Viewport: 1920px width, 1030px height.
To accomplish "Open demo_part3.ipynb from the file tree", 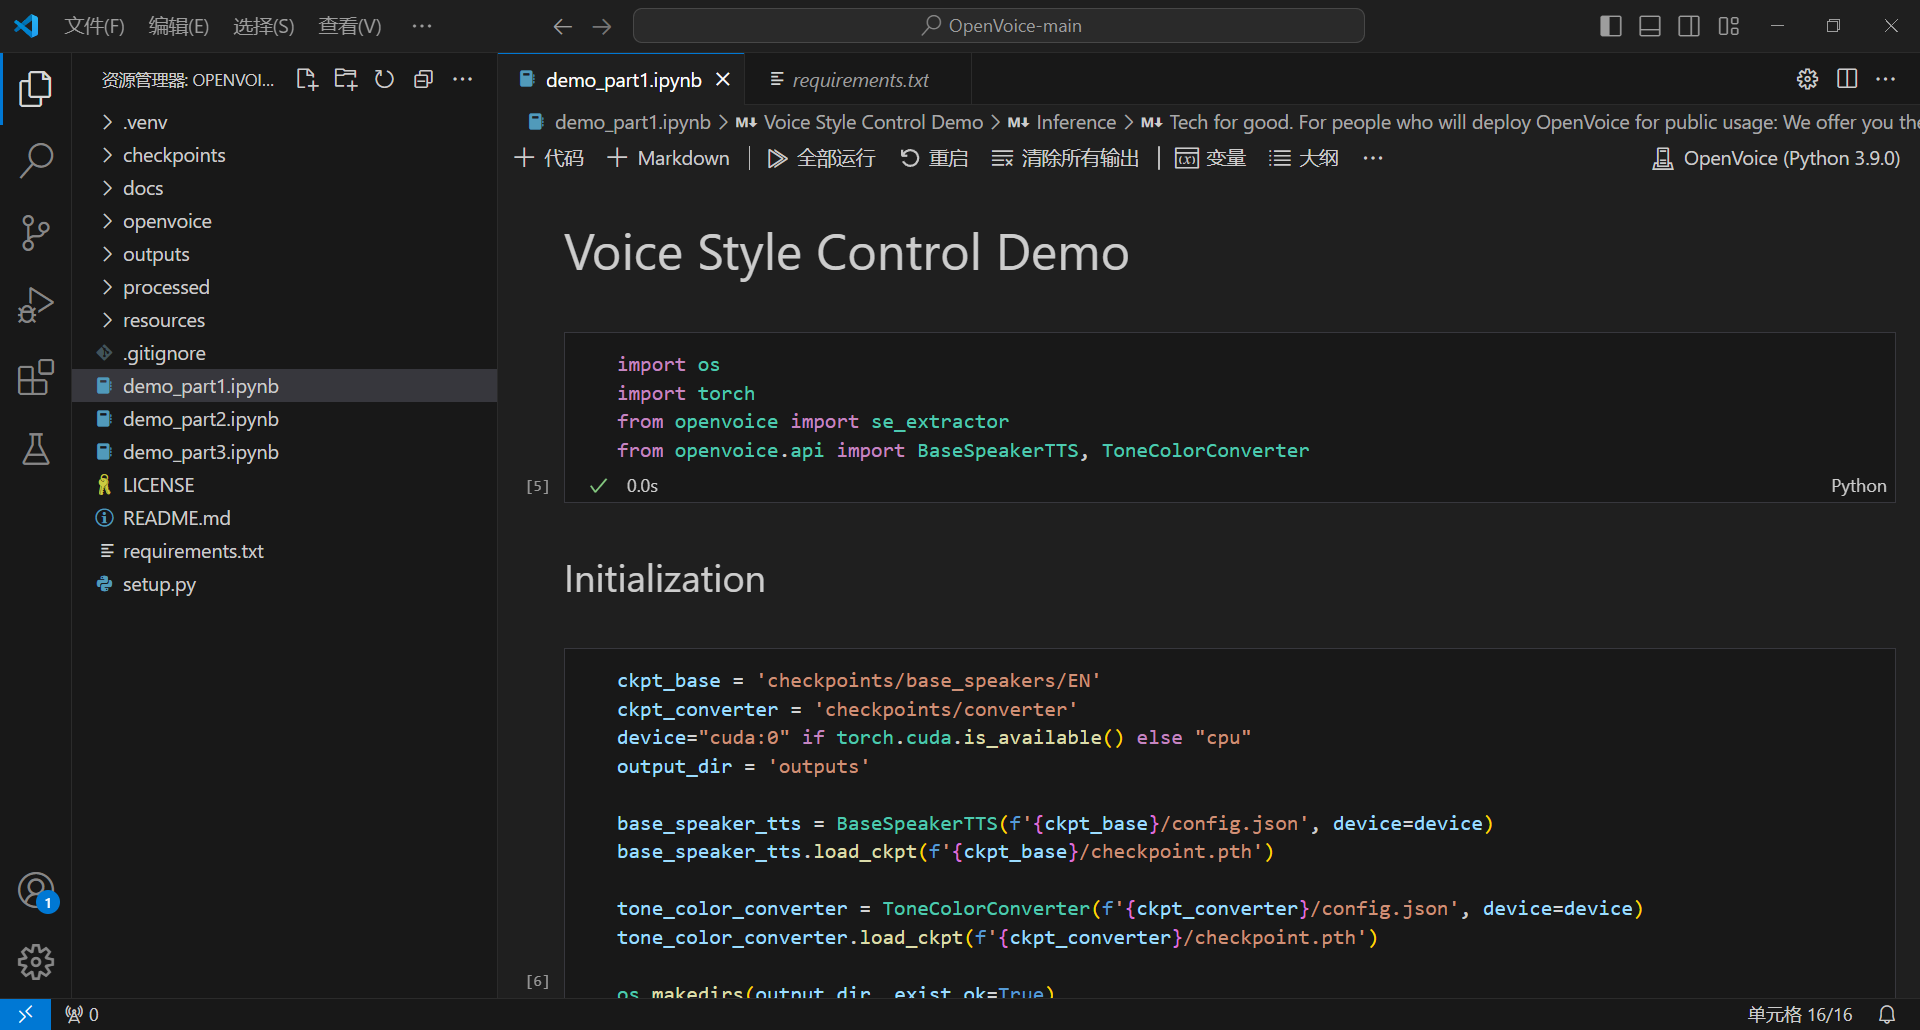I will pos(284,452).
